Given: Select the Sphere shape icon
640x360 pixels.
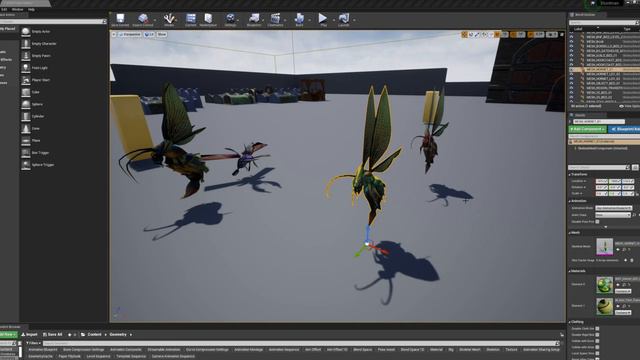Looking at the screenshot, I should (x=26, y=104).
